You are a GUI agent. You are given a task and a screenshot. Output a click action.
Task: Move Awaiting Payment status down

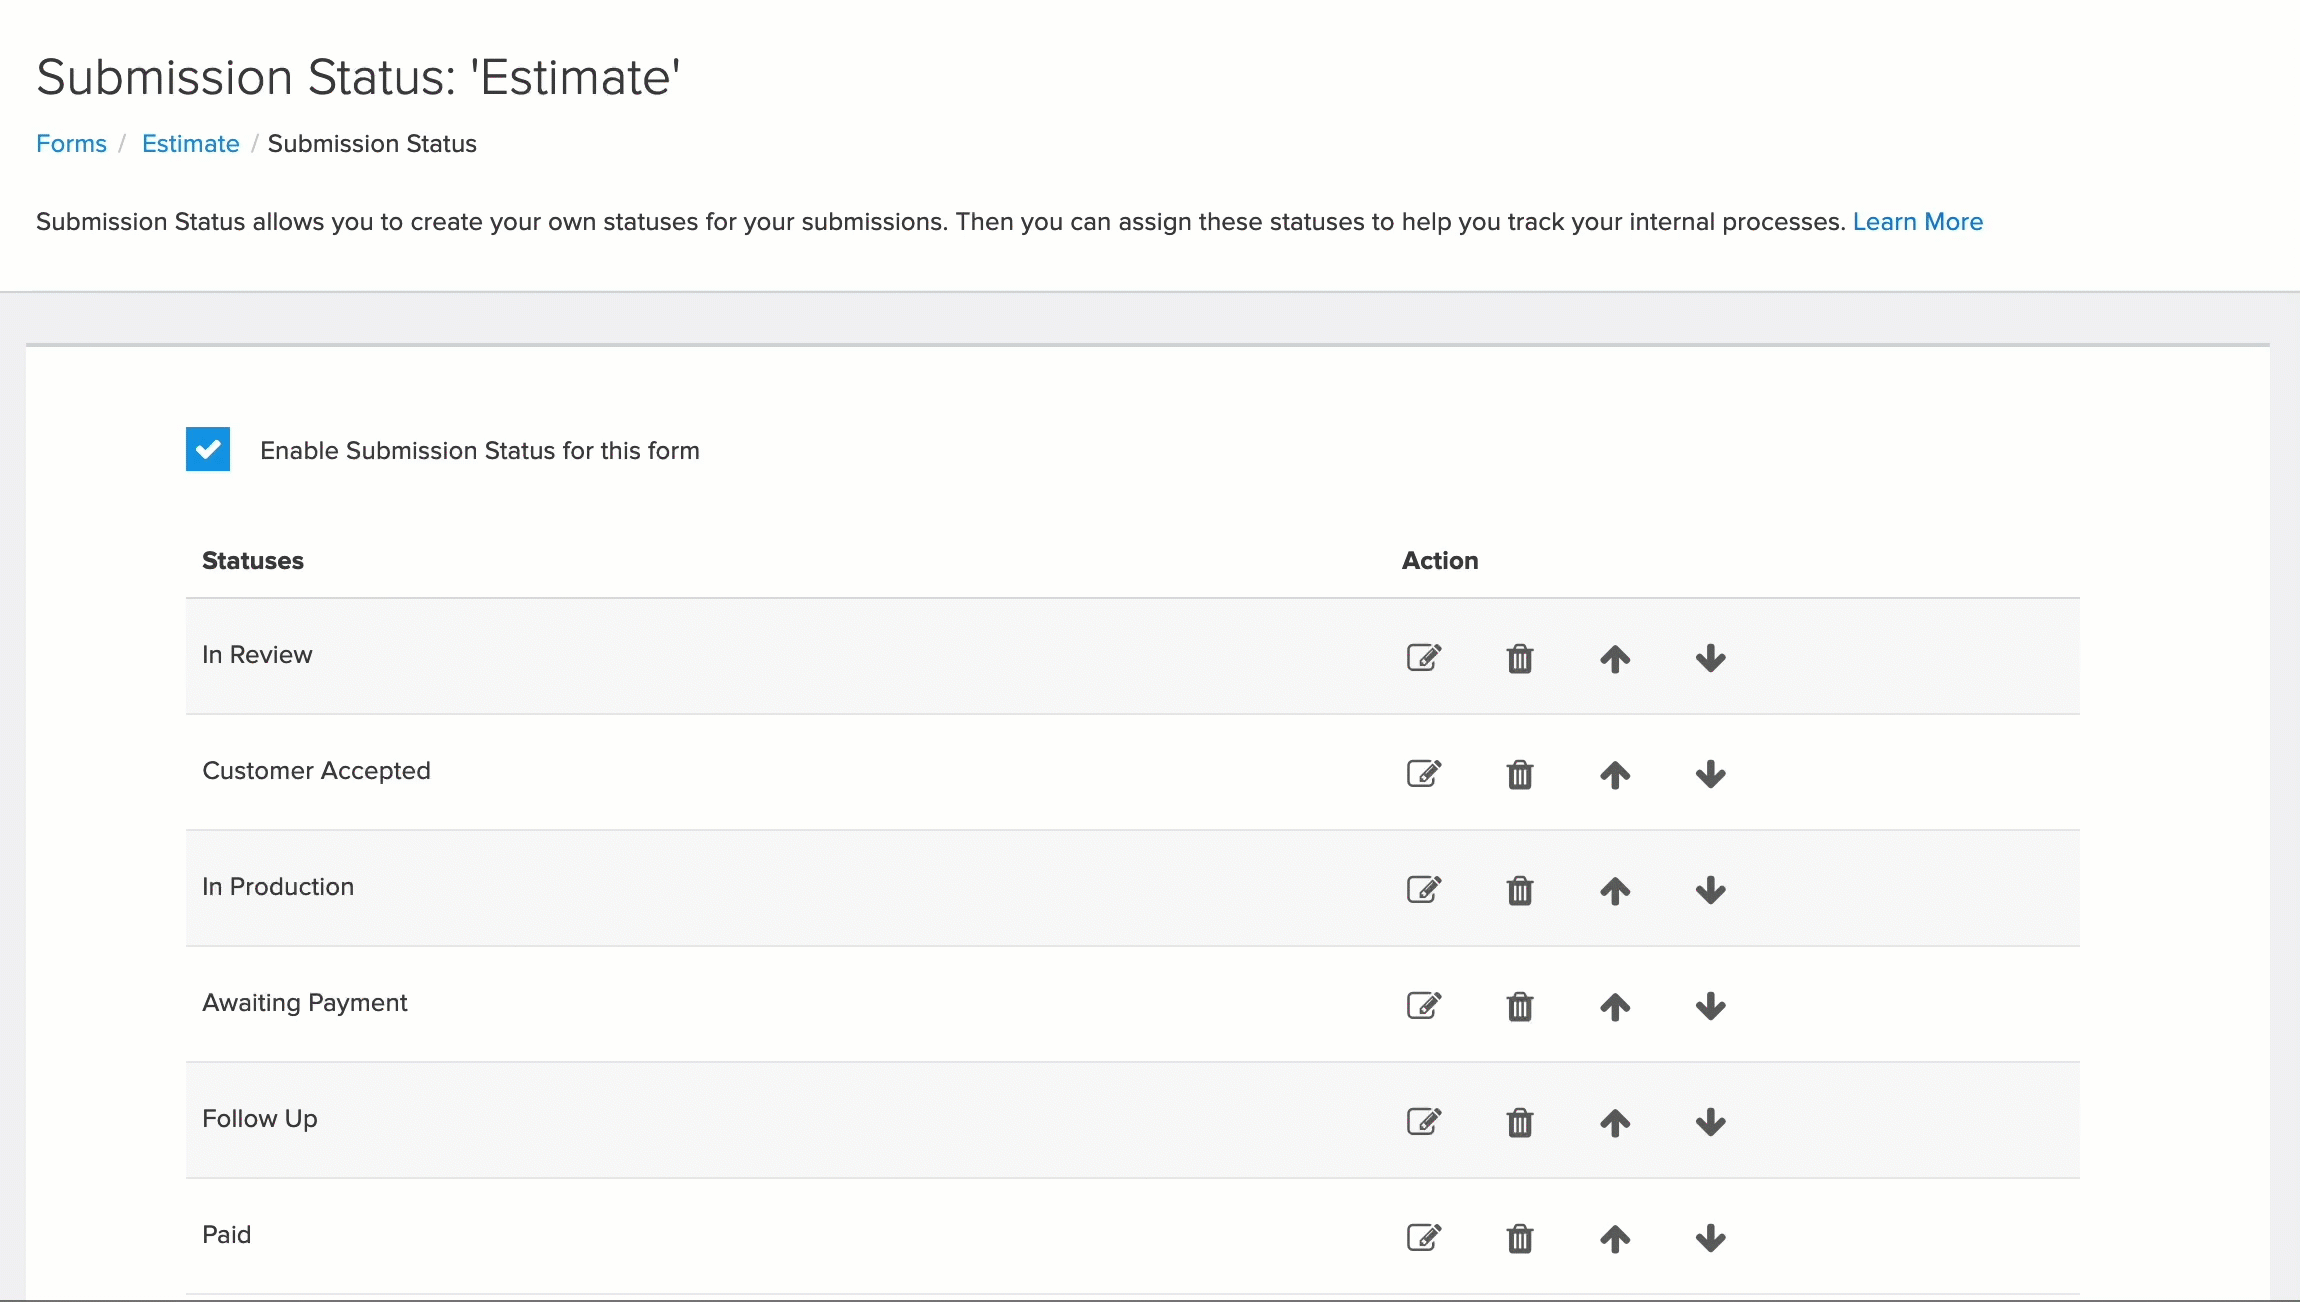[x=1711, y=1006]
